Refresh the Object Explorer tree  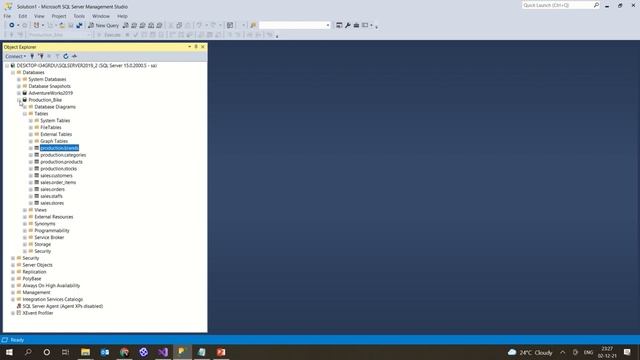coord(66,56)
